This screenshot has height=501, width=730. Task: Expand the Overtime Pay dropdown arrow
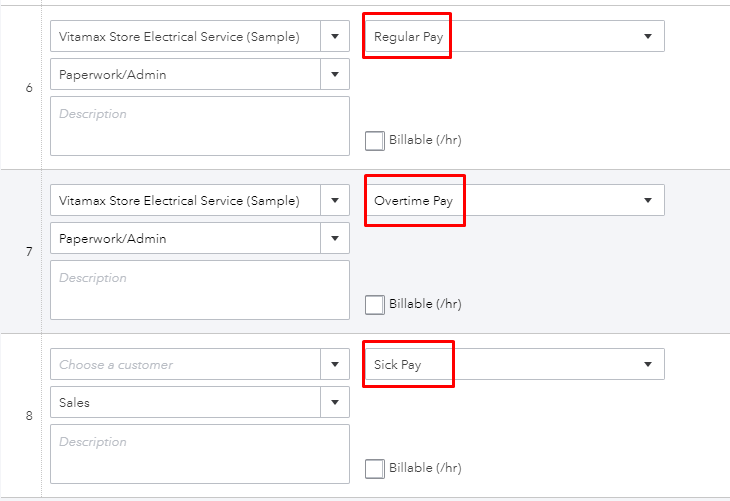pyautogui.click(x=648, y=200)
